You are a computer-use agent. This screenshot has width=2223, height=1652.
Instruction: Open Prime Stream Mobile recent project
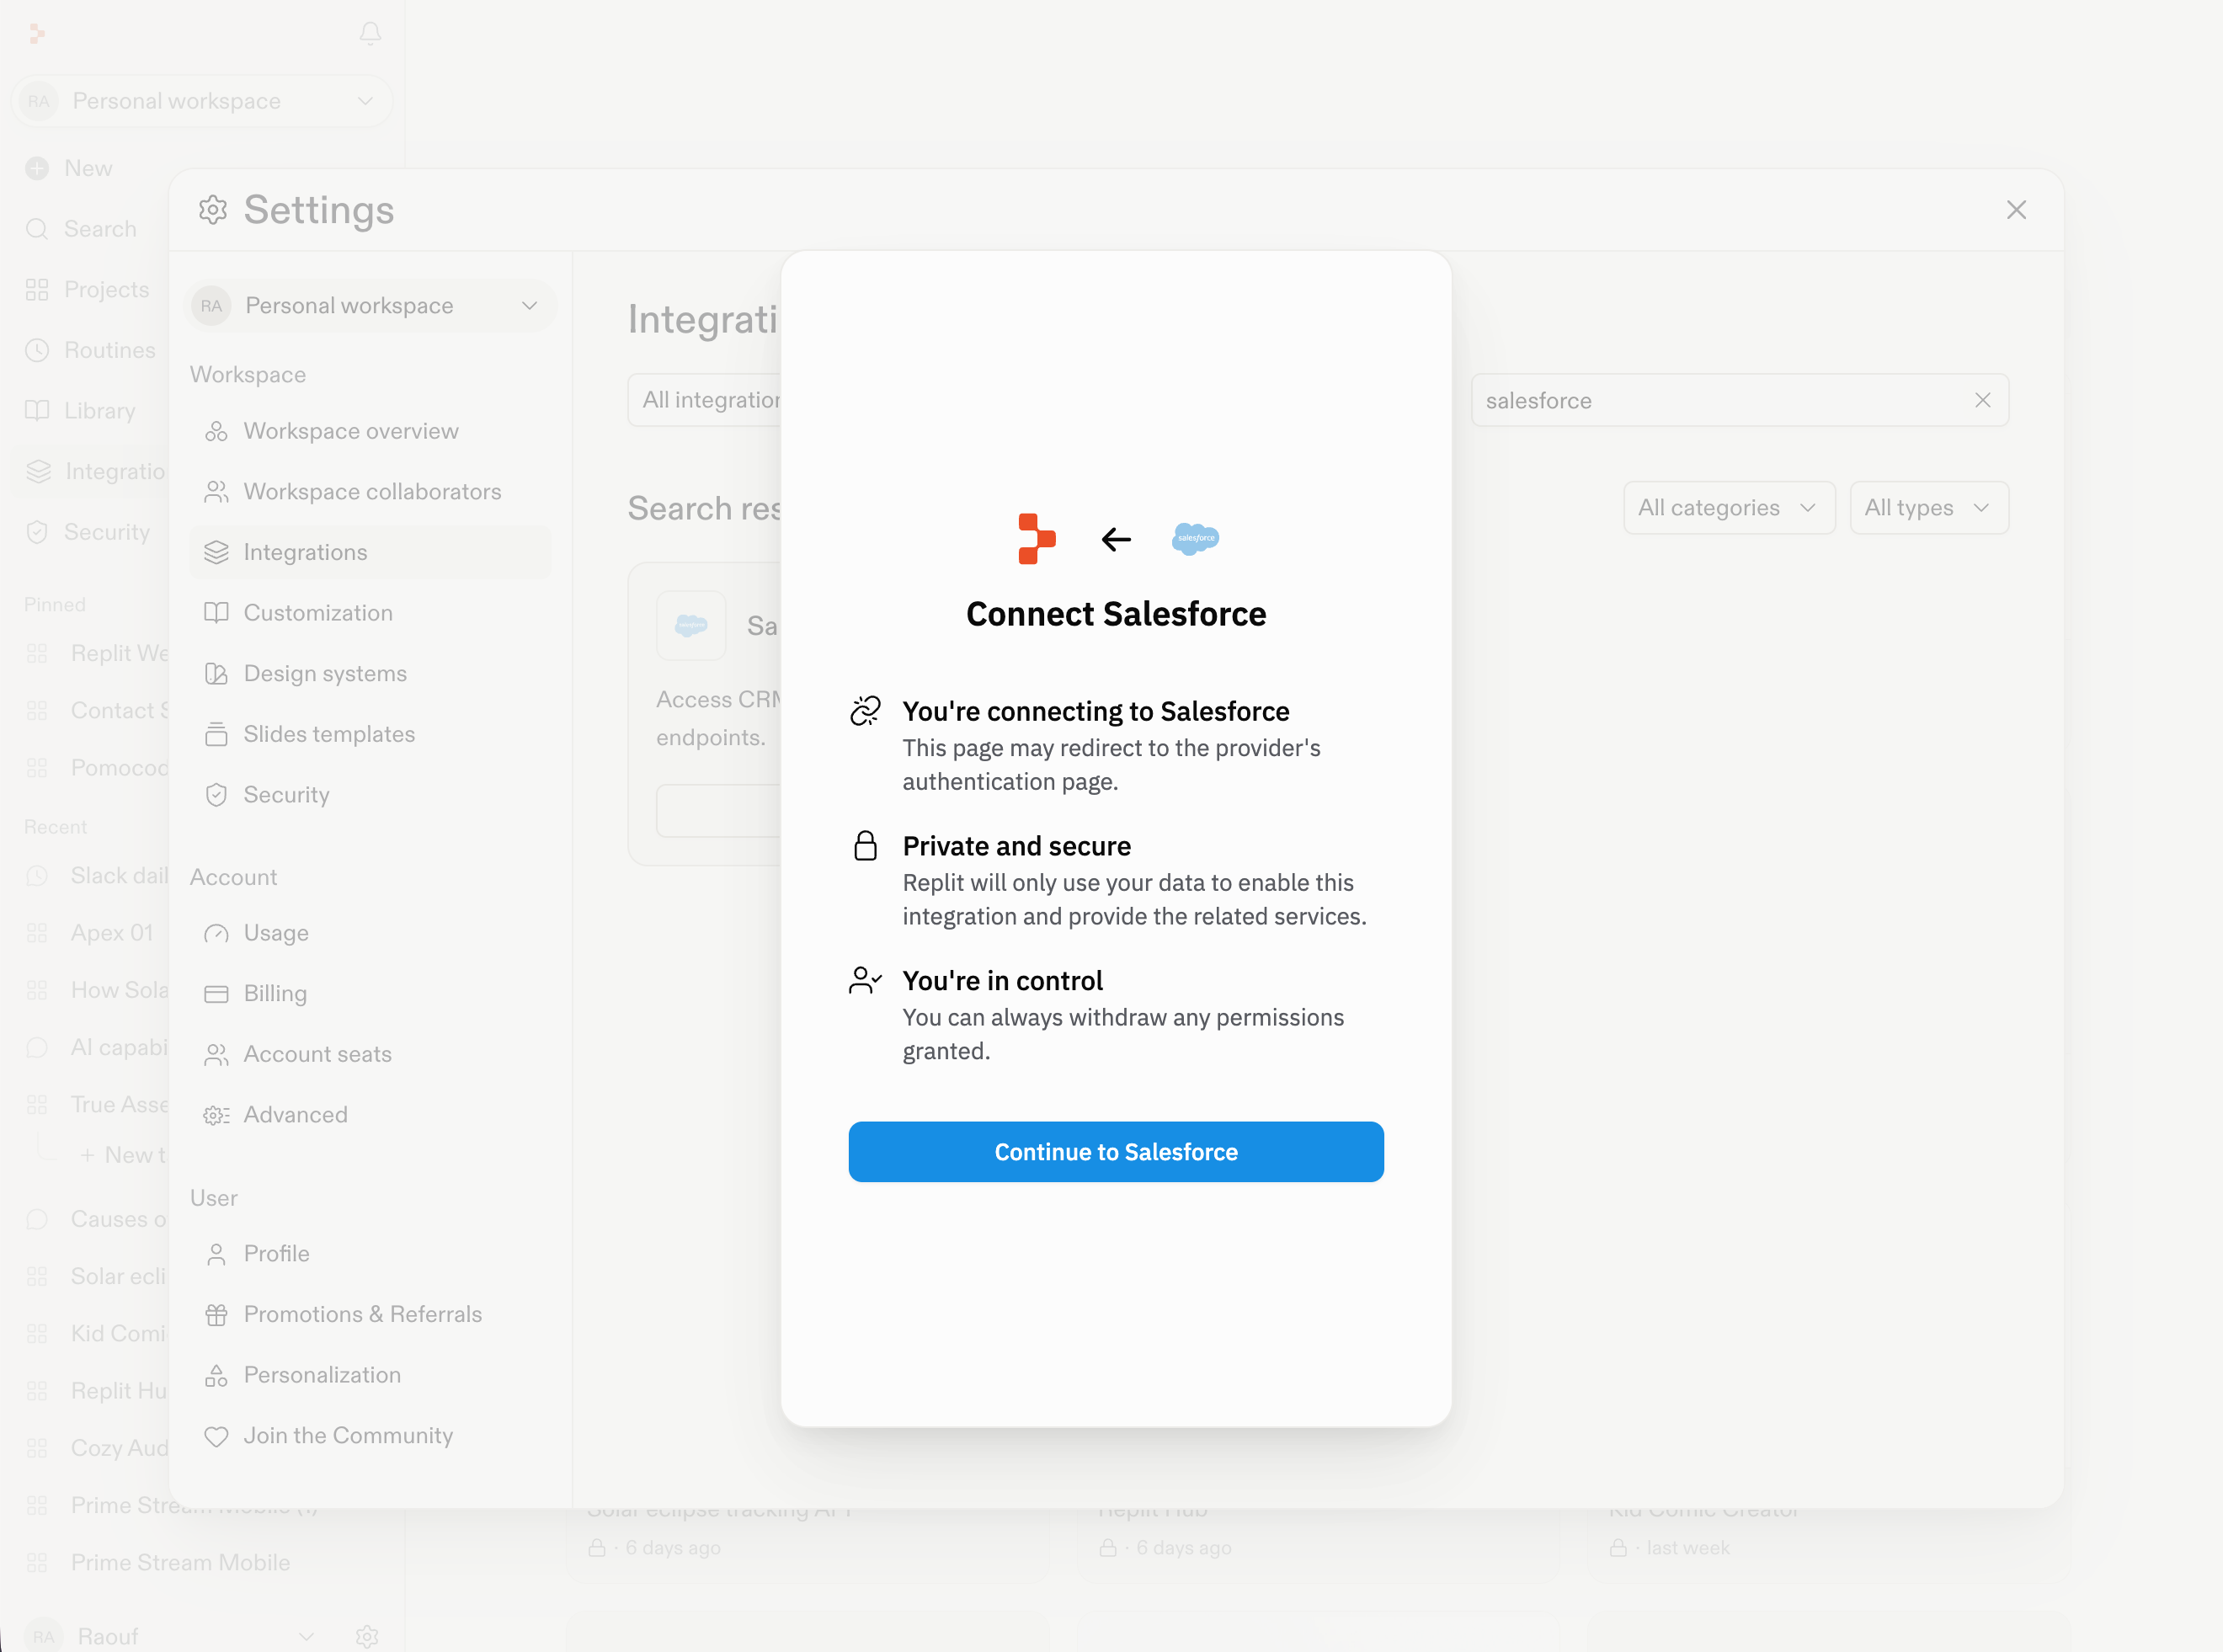(180, 1562)
